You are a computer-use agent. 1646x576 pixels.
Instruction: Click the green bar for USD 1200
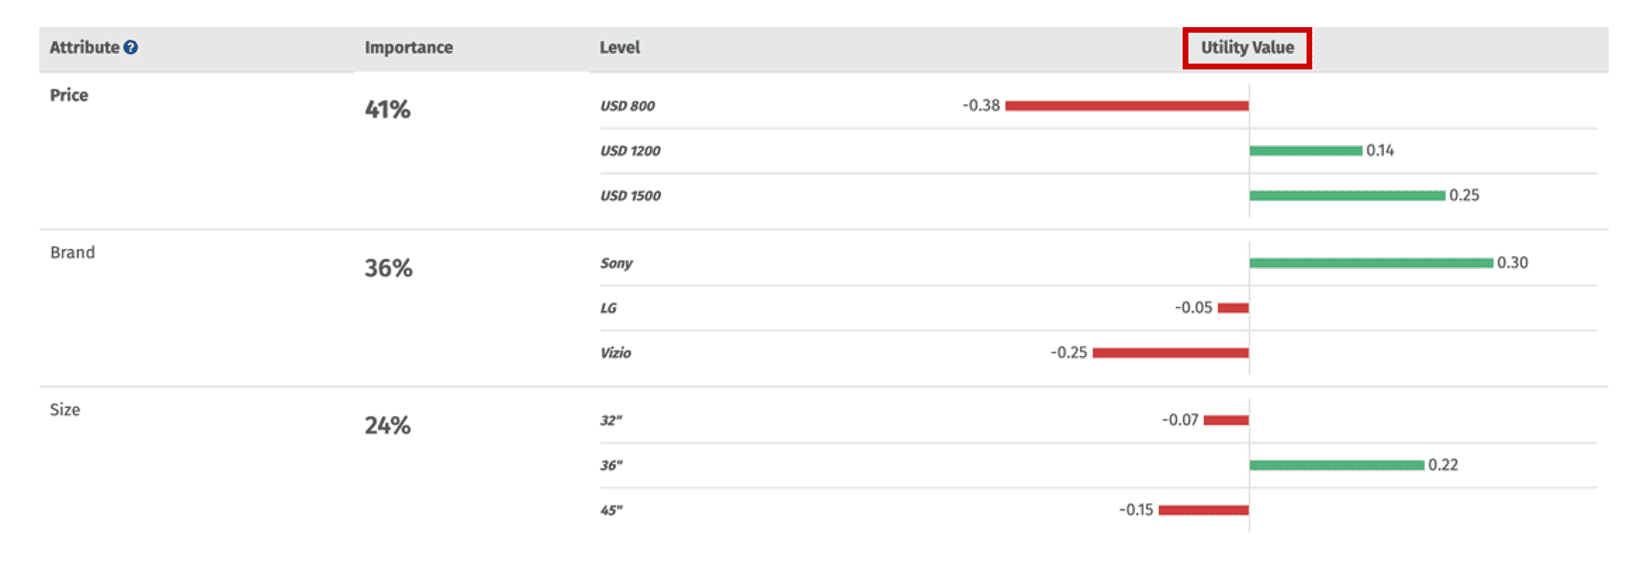click(1305, 151)
